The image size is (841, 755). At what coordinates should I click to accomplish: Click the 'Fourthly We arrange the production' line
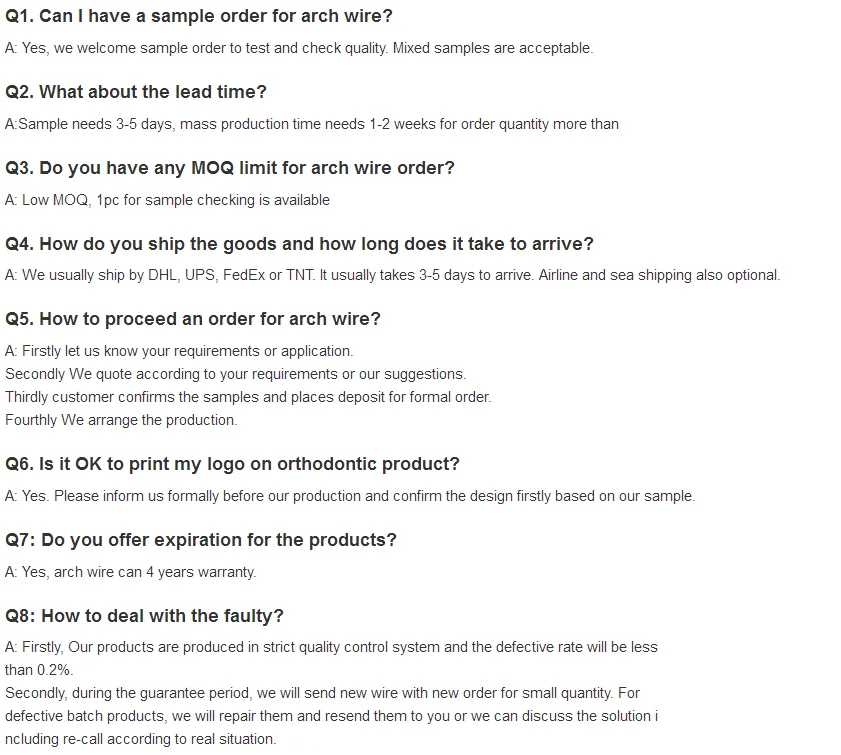121,420
